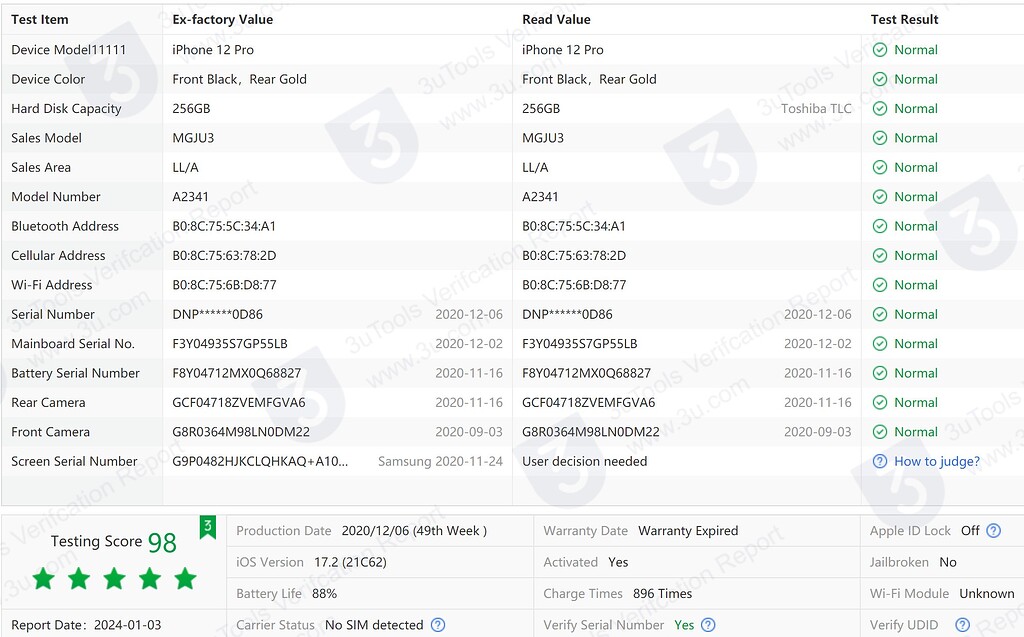1024x637 pixels.
Task: Click the Device Model11111 row label
Action: (x=69, y=50)
